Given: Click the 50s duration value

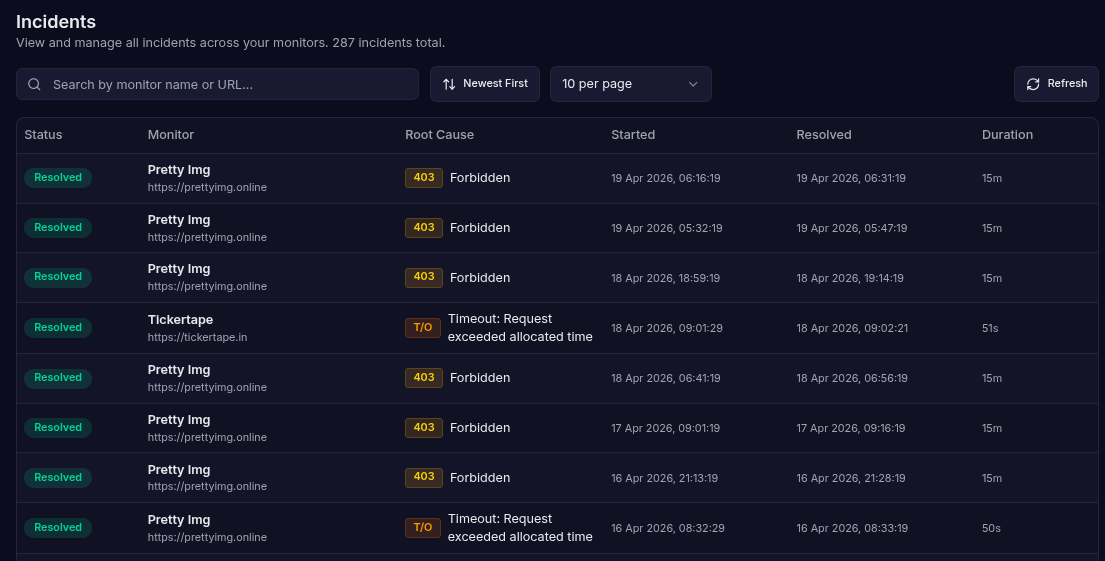Looking at the screenshot, I should [991, 529].
